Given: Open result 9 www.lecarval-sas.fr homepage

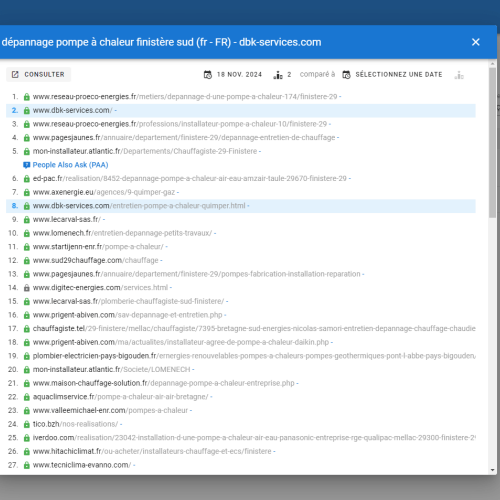Looking at the screenshot, I should pos(67,220).
